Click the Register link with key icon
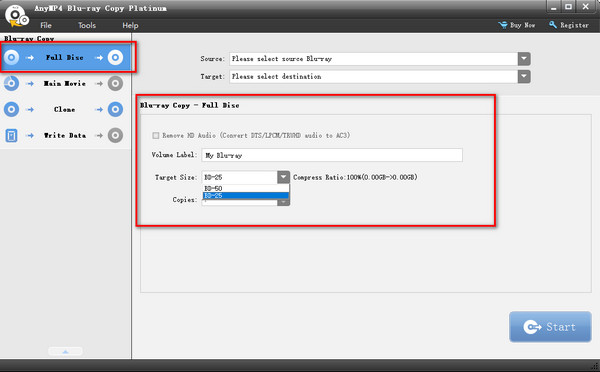The height and width of the screenshot is (372, 600). (569, 25)
